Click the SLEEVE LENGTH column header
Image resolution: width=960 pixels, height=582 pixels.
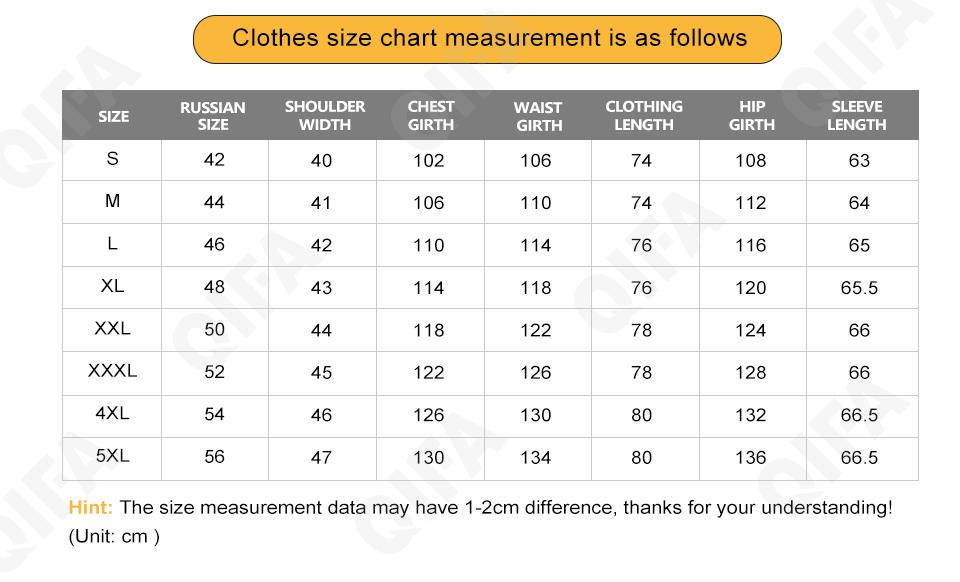(857, 116)
